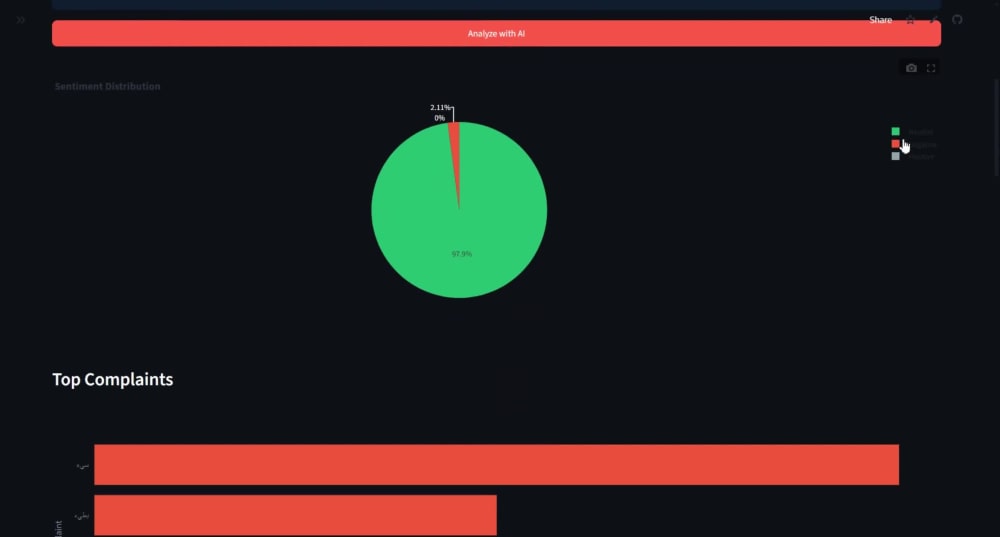Toggle the gray legend entry in the pie chart

pyautogui.click(x=913, y=156)
